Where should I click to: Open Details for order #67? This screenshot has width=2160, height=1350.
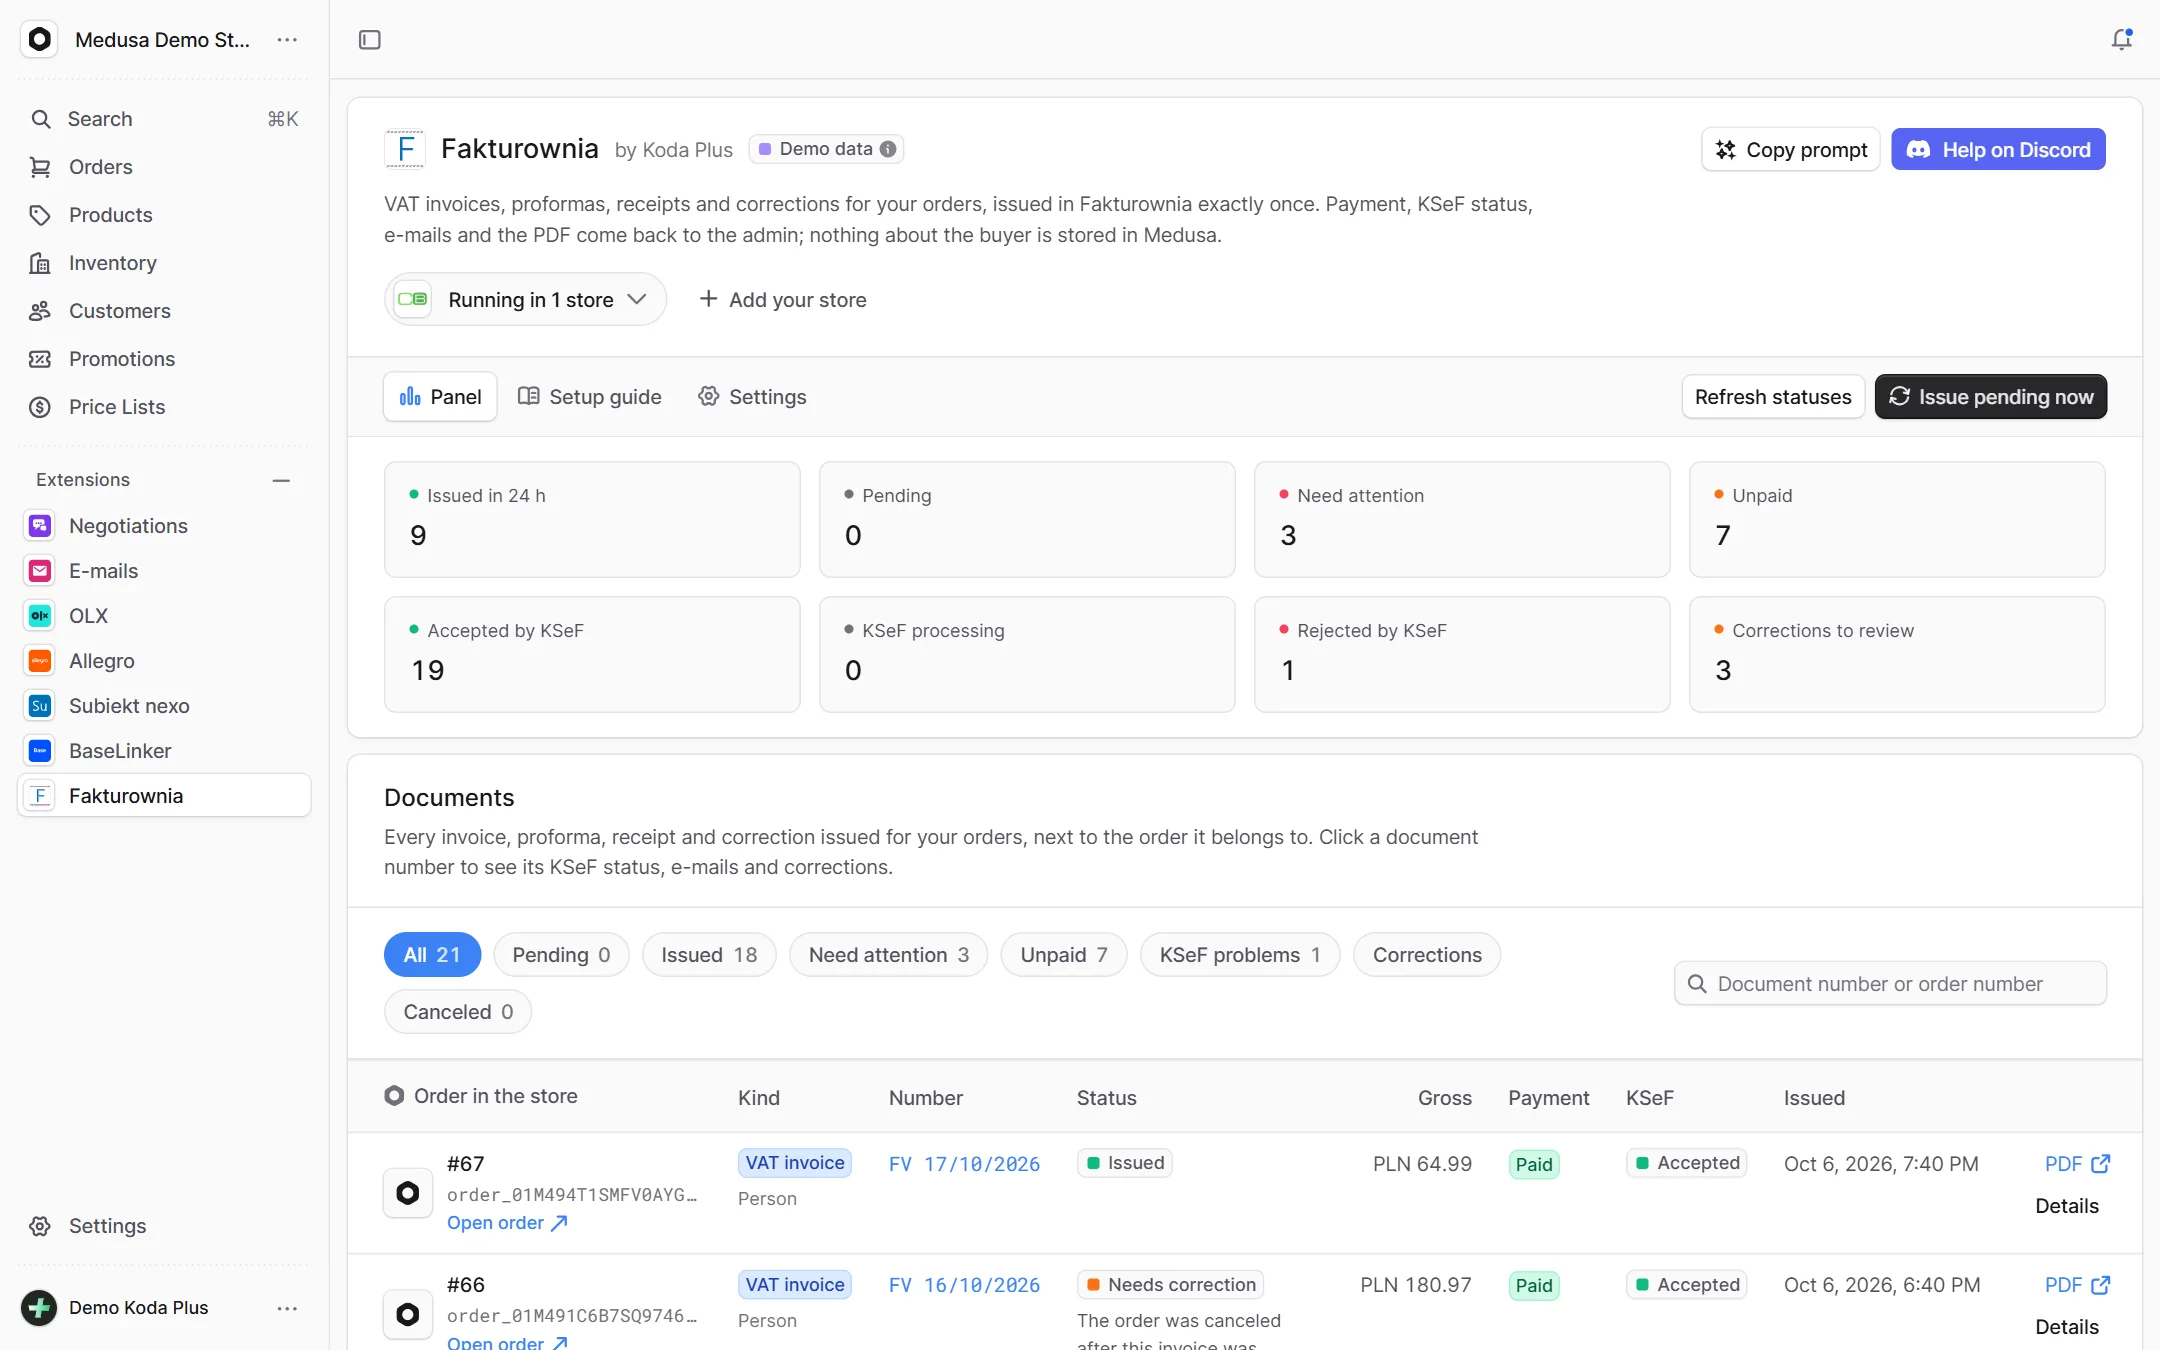(x=2067, y=1206)
